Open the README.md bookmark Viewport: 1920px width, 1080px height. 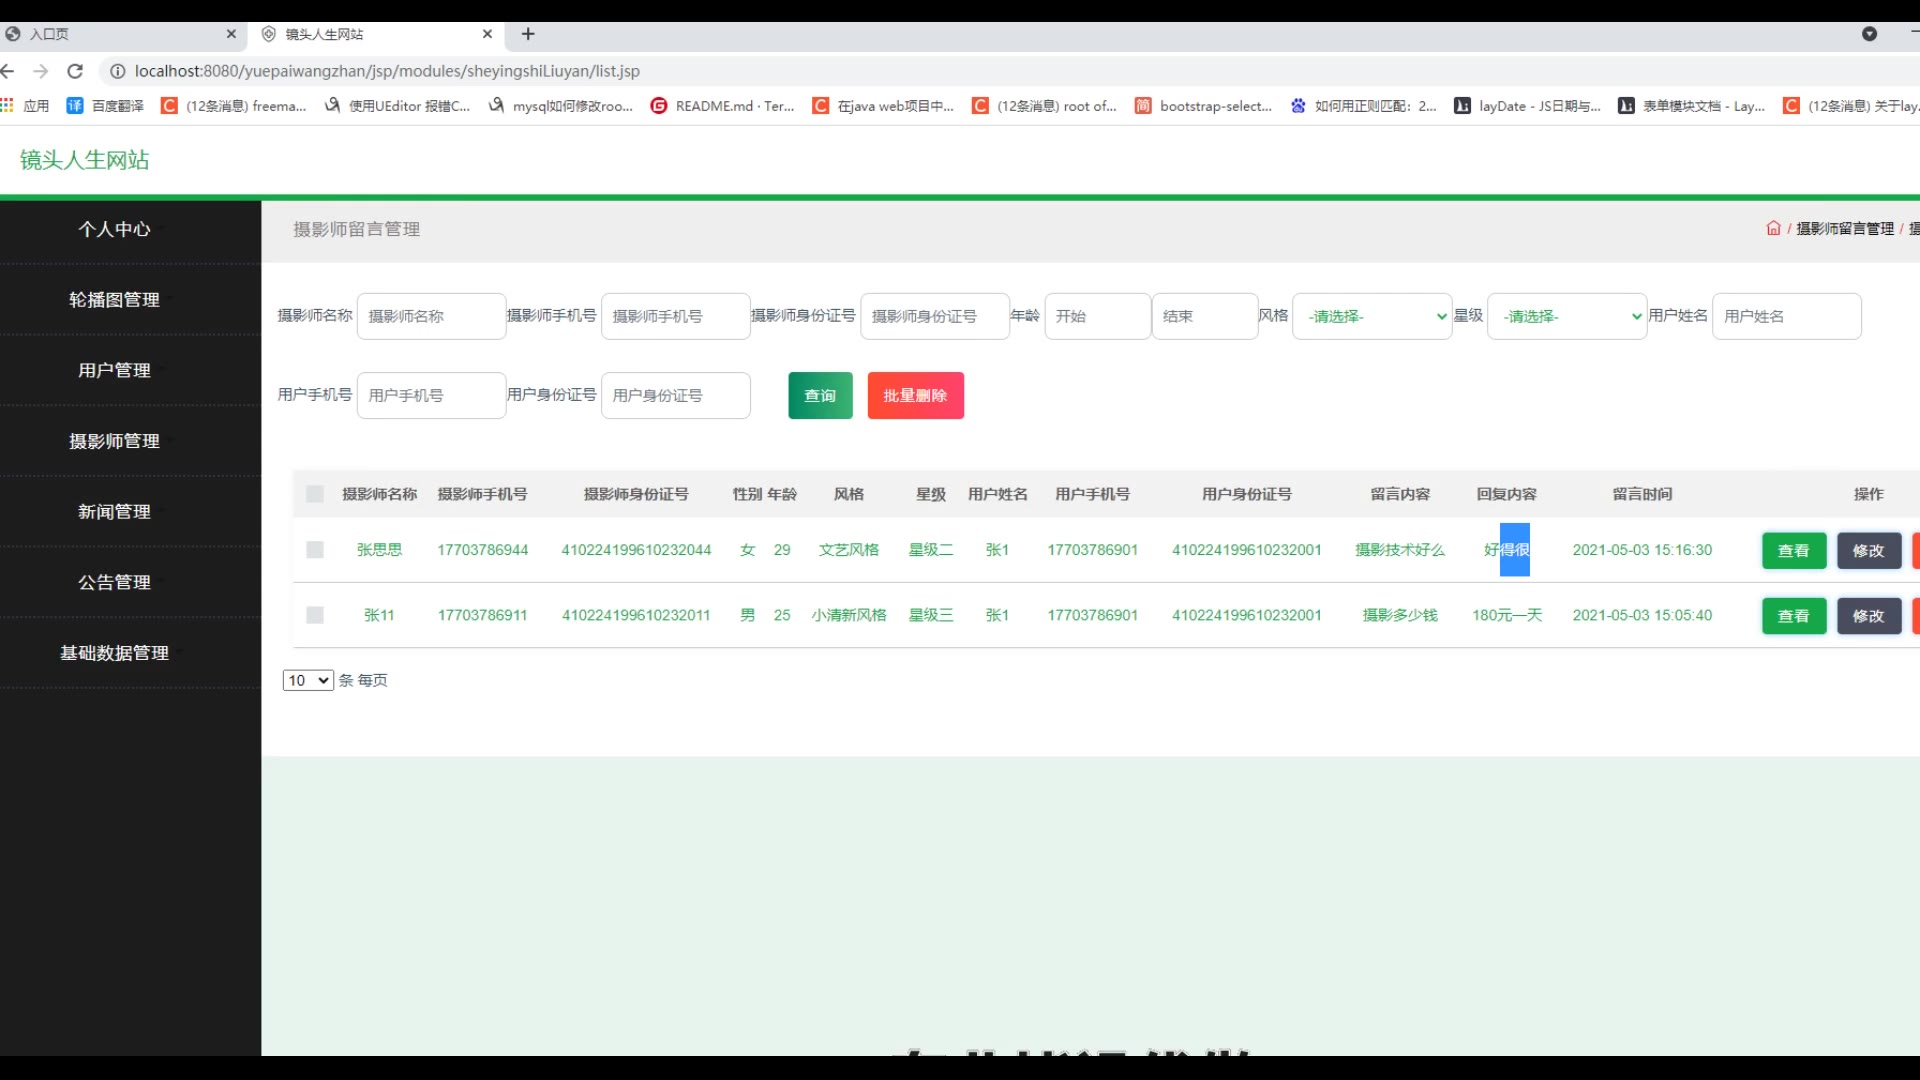[722, 105]
